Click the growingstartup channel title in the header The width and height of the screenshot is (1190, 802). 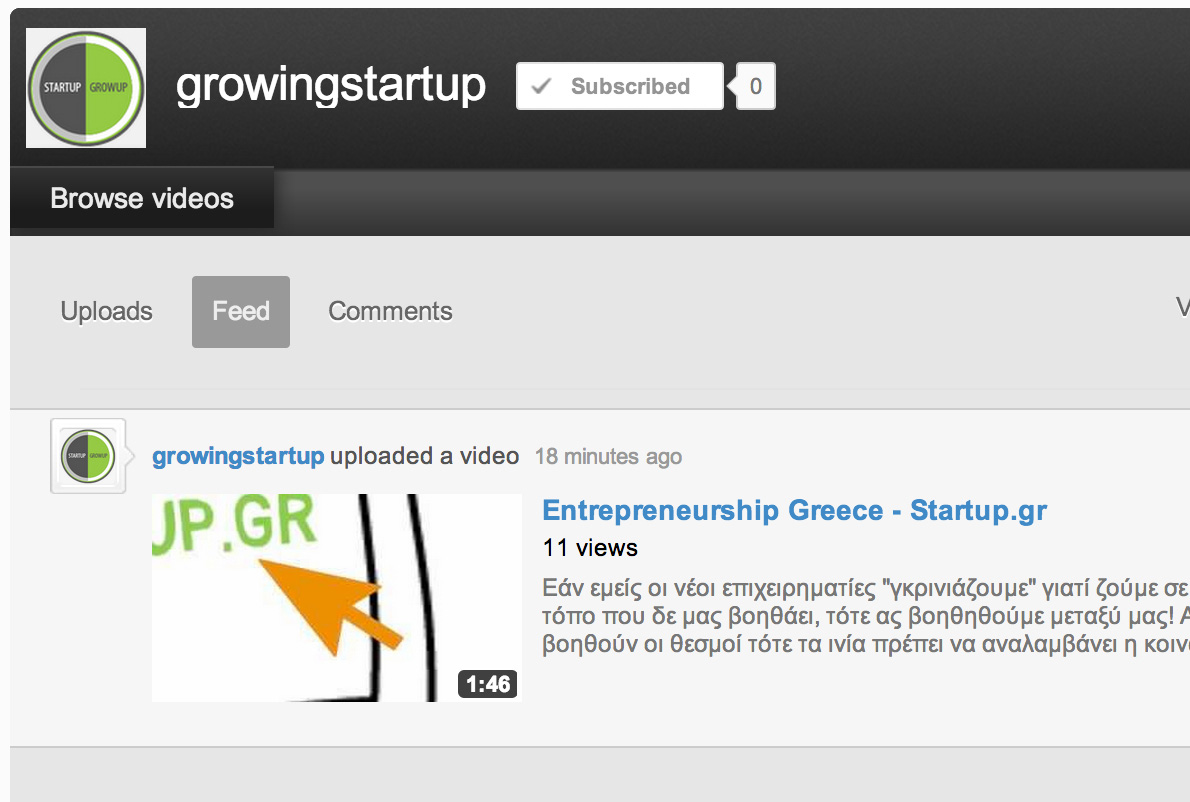(331, 86)
